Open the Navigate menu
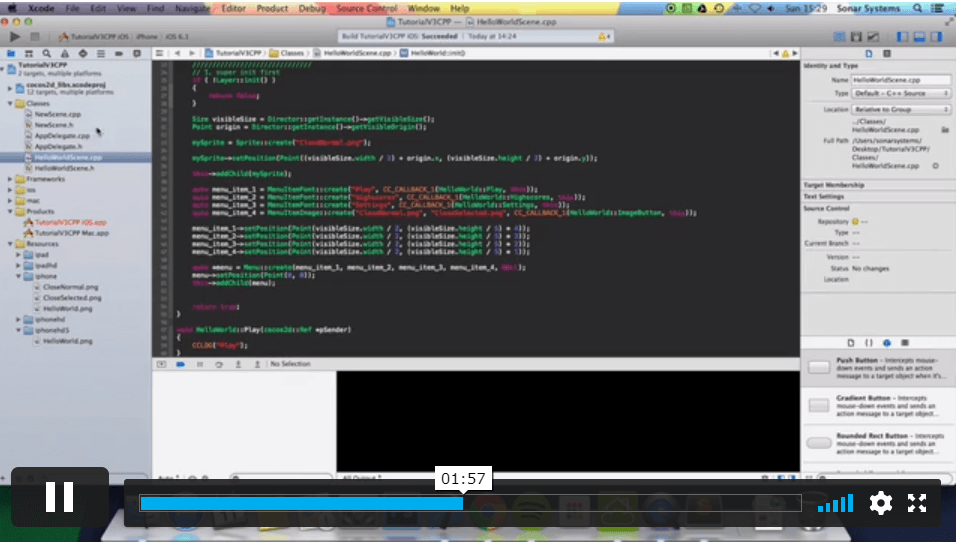This screenshot has width=956, height=542. [x=192, y=9]
